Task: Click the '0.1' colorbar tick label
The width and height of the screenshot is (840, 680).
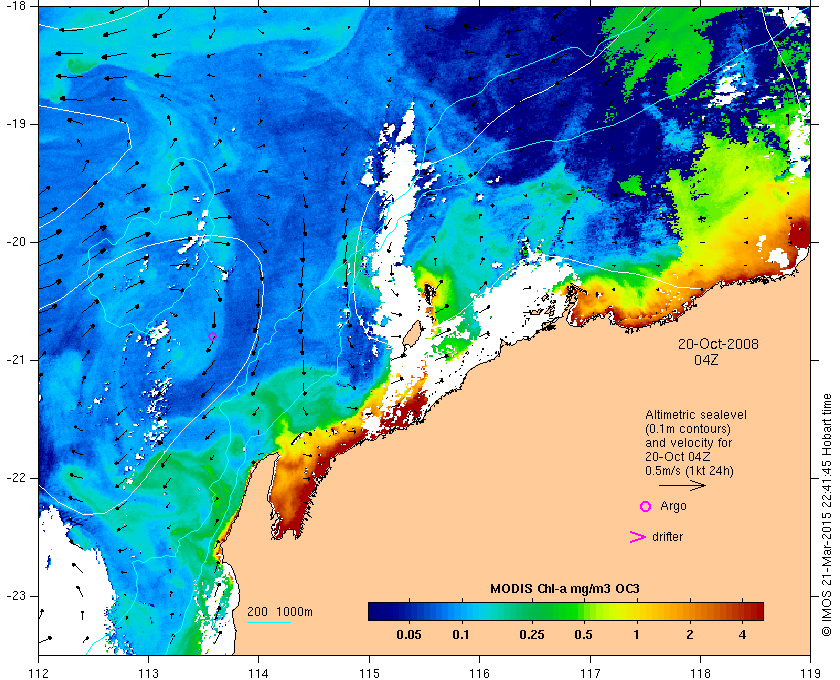Action: coord(461,635)
